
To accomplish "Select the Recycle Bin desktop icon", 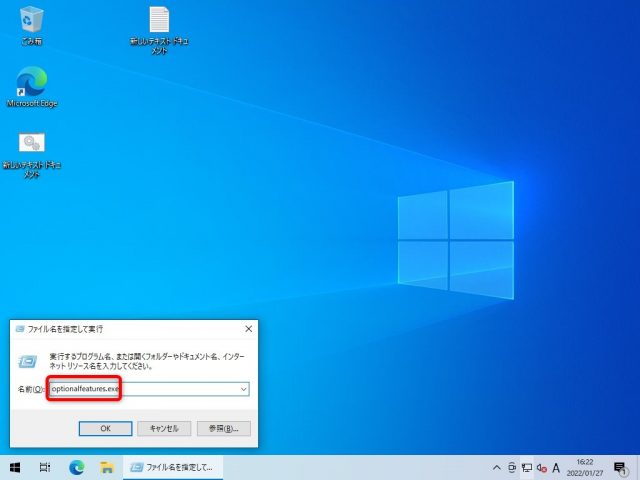I will coord(31,20).
